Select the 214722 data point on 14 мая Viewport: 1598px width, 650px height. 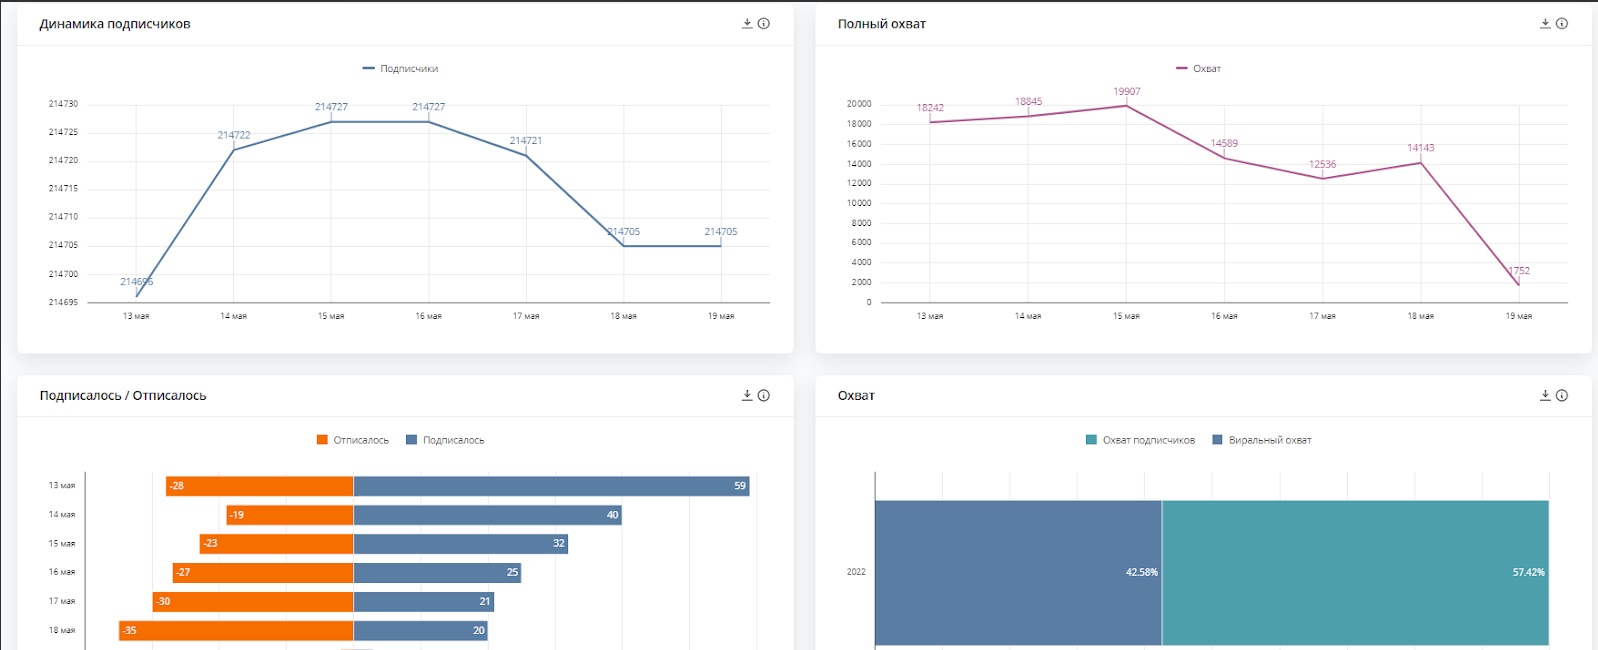tap(234, 150)
